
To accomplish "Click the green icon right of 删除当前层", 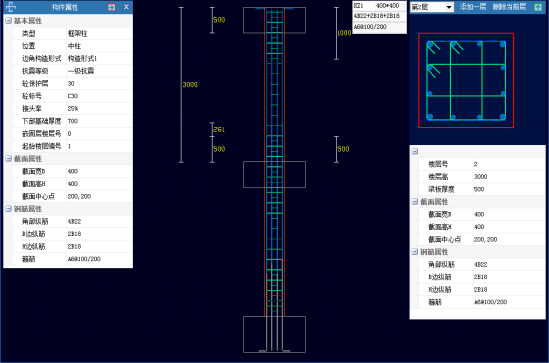I will tap(538, 7).
